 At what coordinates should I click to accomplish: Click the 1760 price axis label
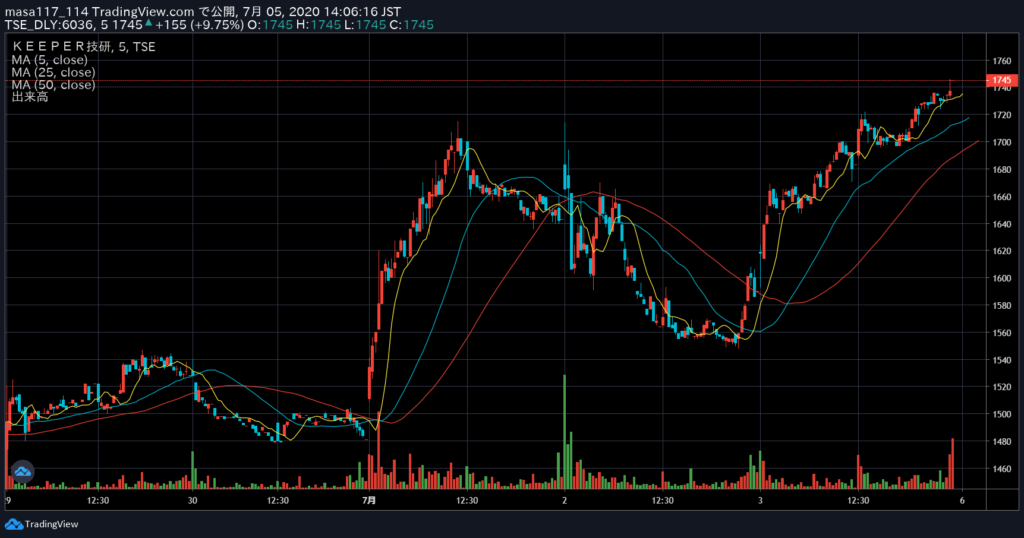point(1002,61)
